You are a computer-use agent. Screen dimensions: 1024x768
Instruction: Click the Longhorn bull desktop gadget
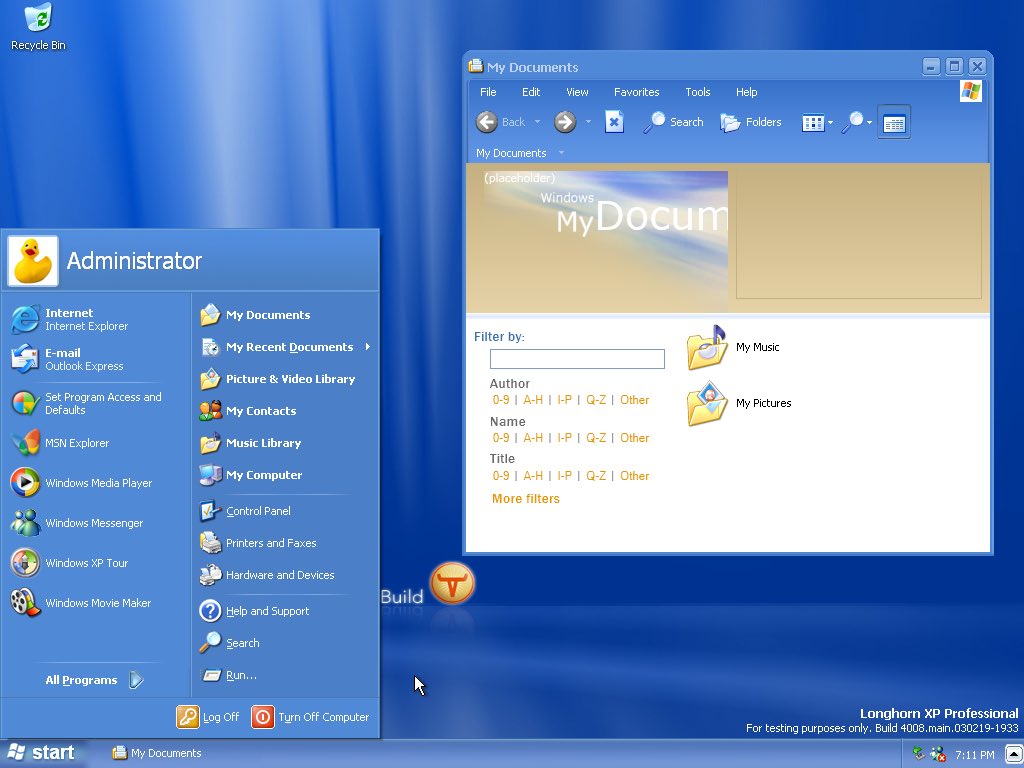point(452,583)
